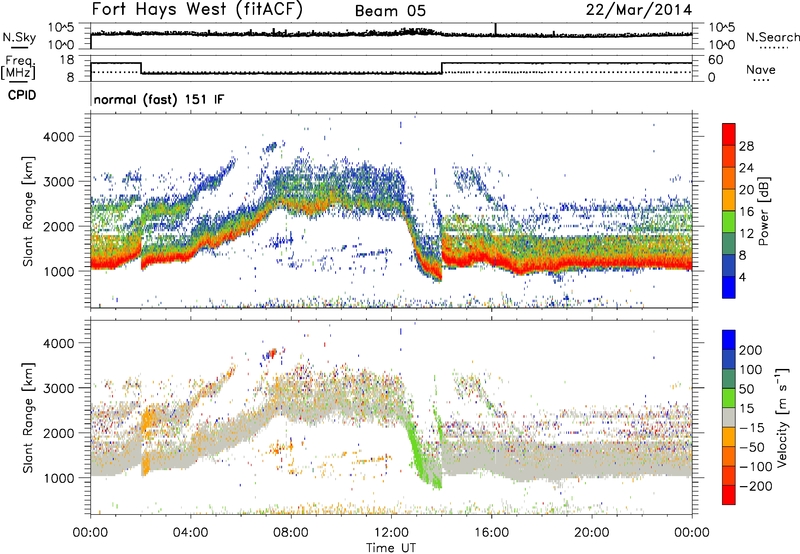Click the 'Beam 05' label
This screenshot has height=554, width=800.
[390, 11]
